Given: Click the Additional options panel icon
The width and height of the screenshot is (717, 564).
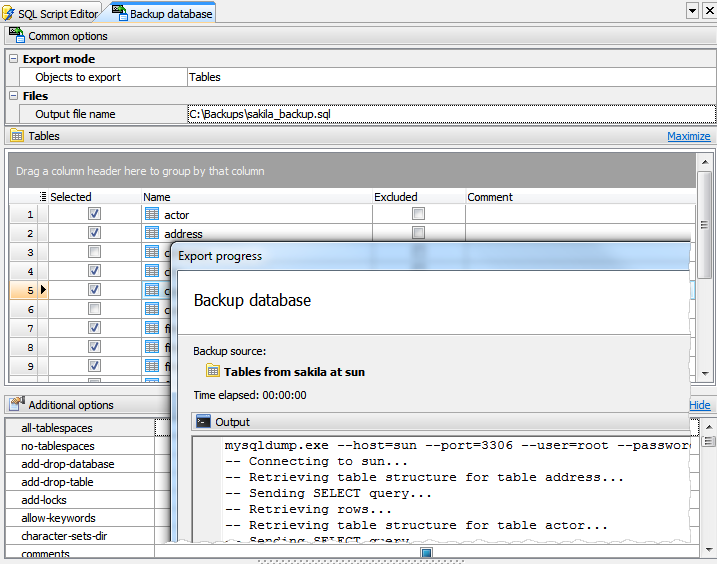Looking at the screenshot, I should pyautogui.click(x=17, y=405).
